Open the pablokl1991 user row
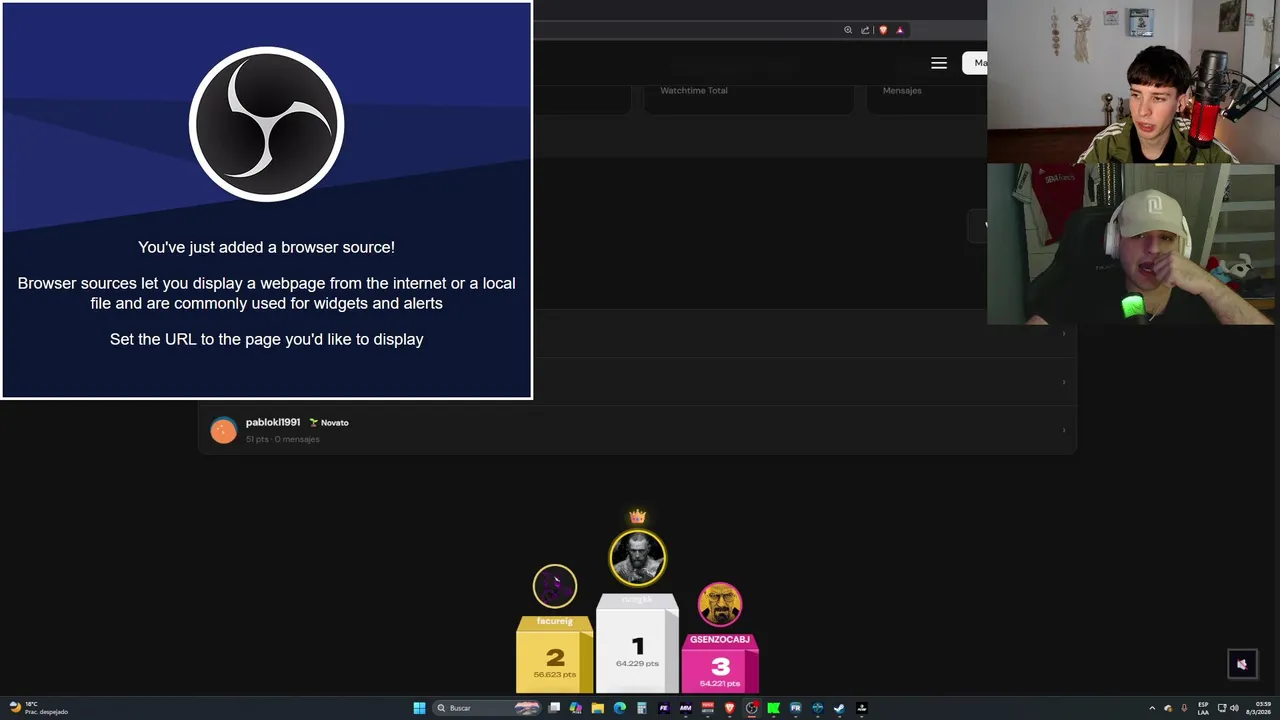Viewport: 1280px width, 720px height. [637, 430]
